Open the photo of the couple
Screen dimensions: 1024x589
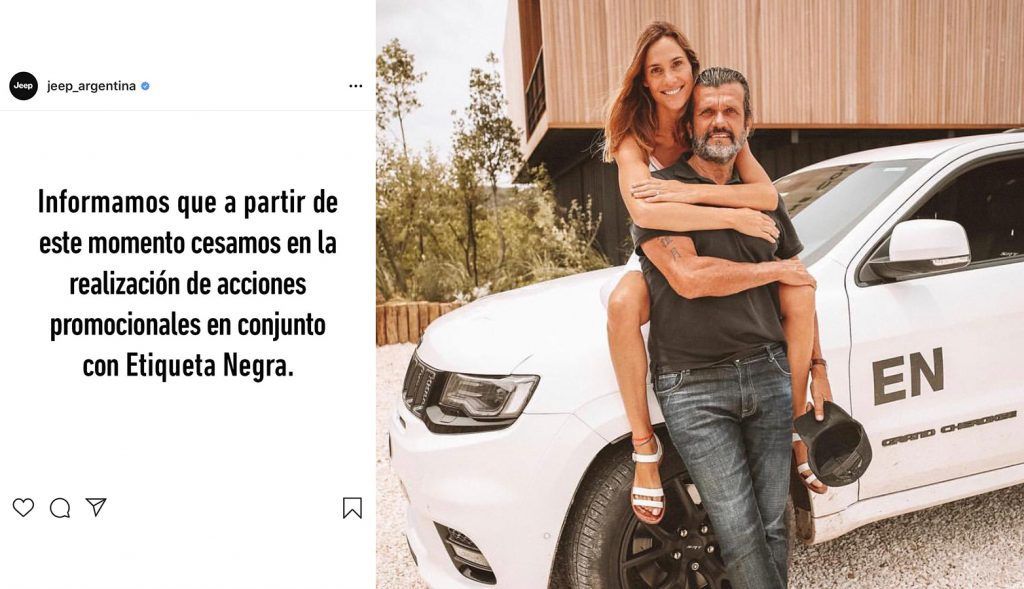tap(700, 294)
